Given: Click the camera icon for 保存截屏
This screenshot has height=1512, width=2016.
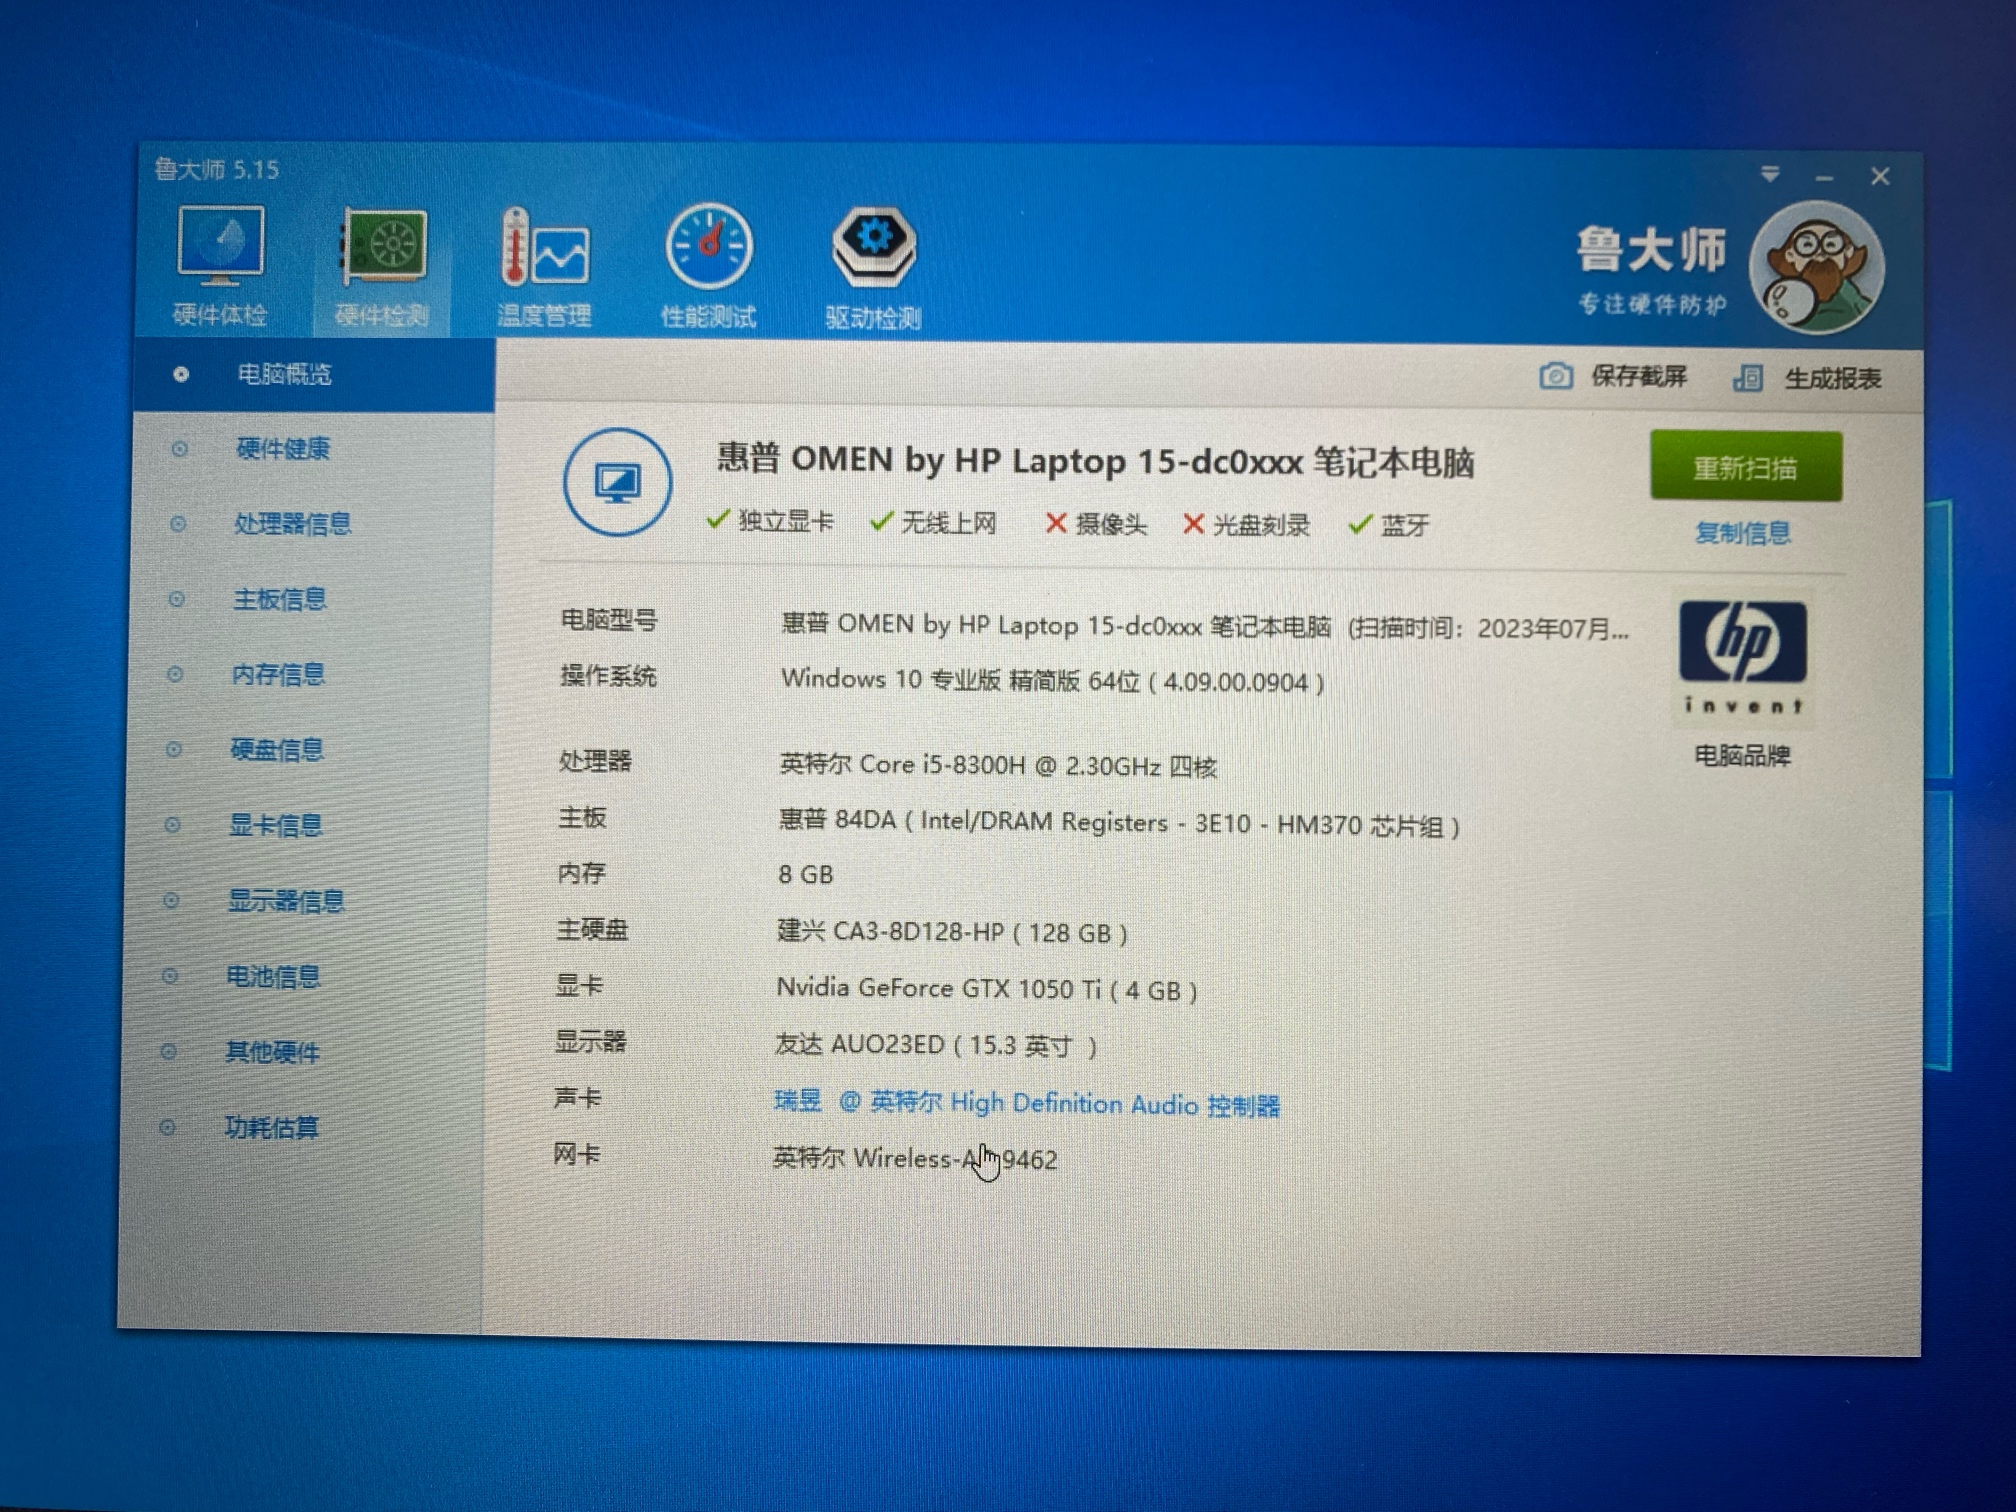Looking at the screenshot, I should tap(1555, 376).
